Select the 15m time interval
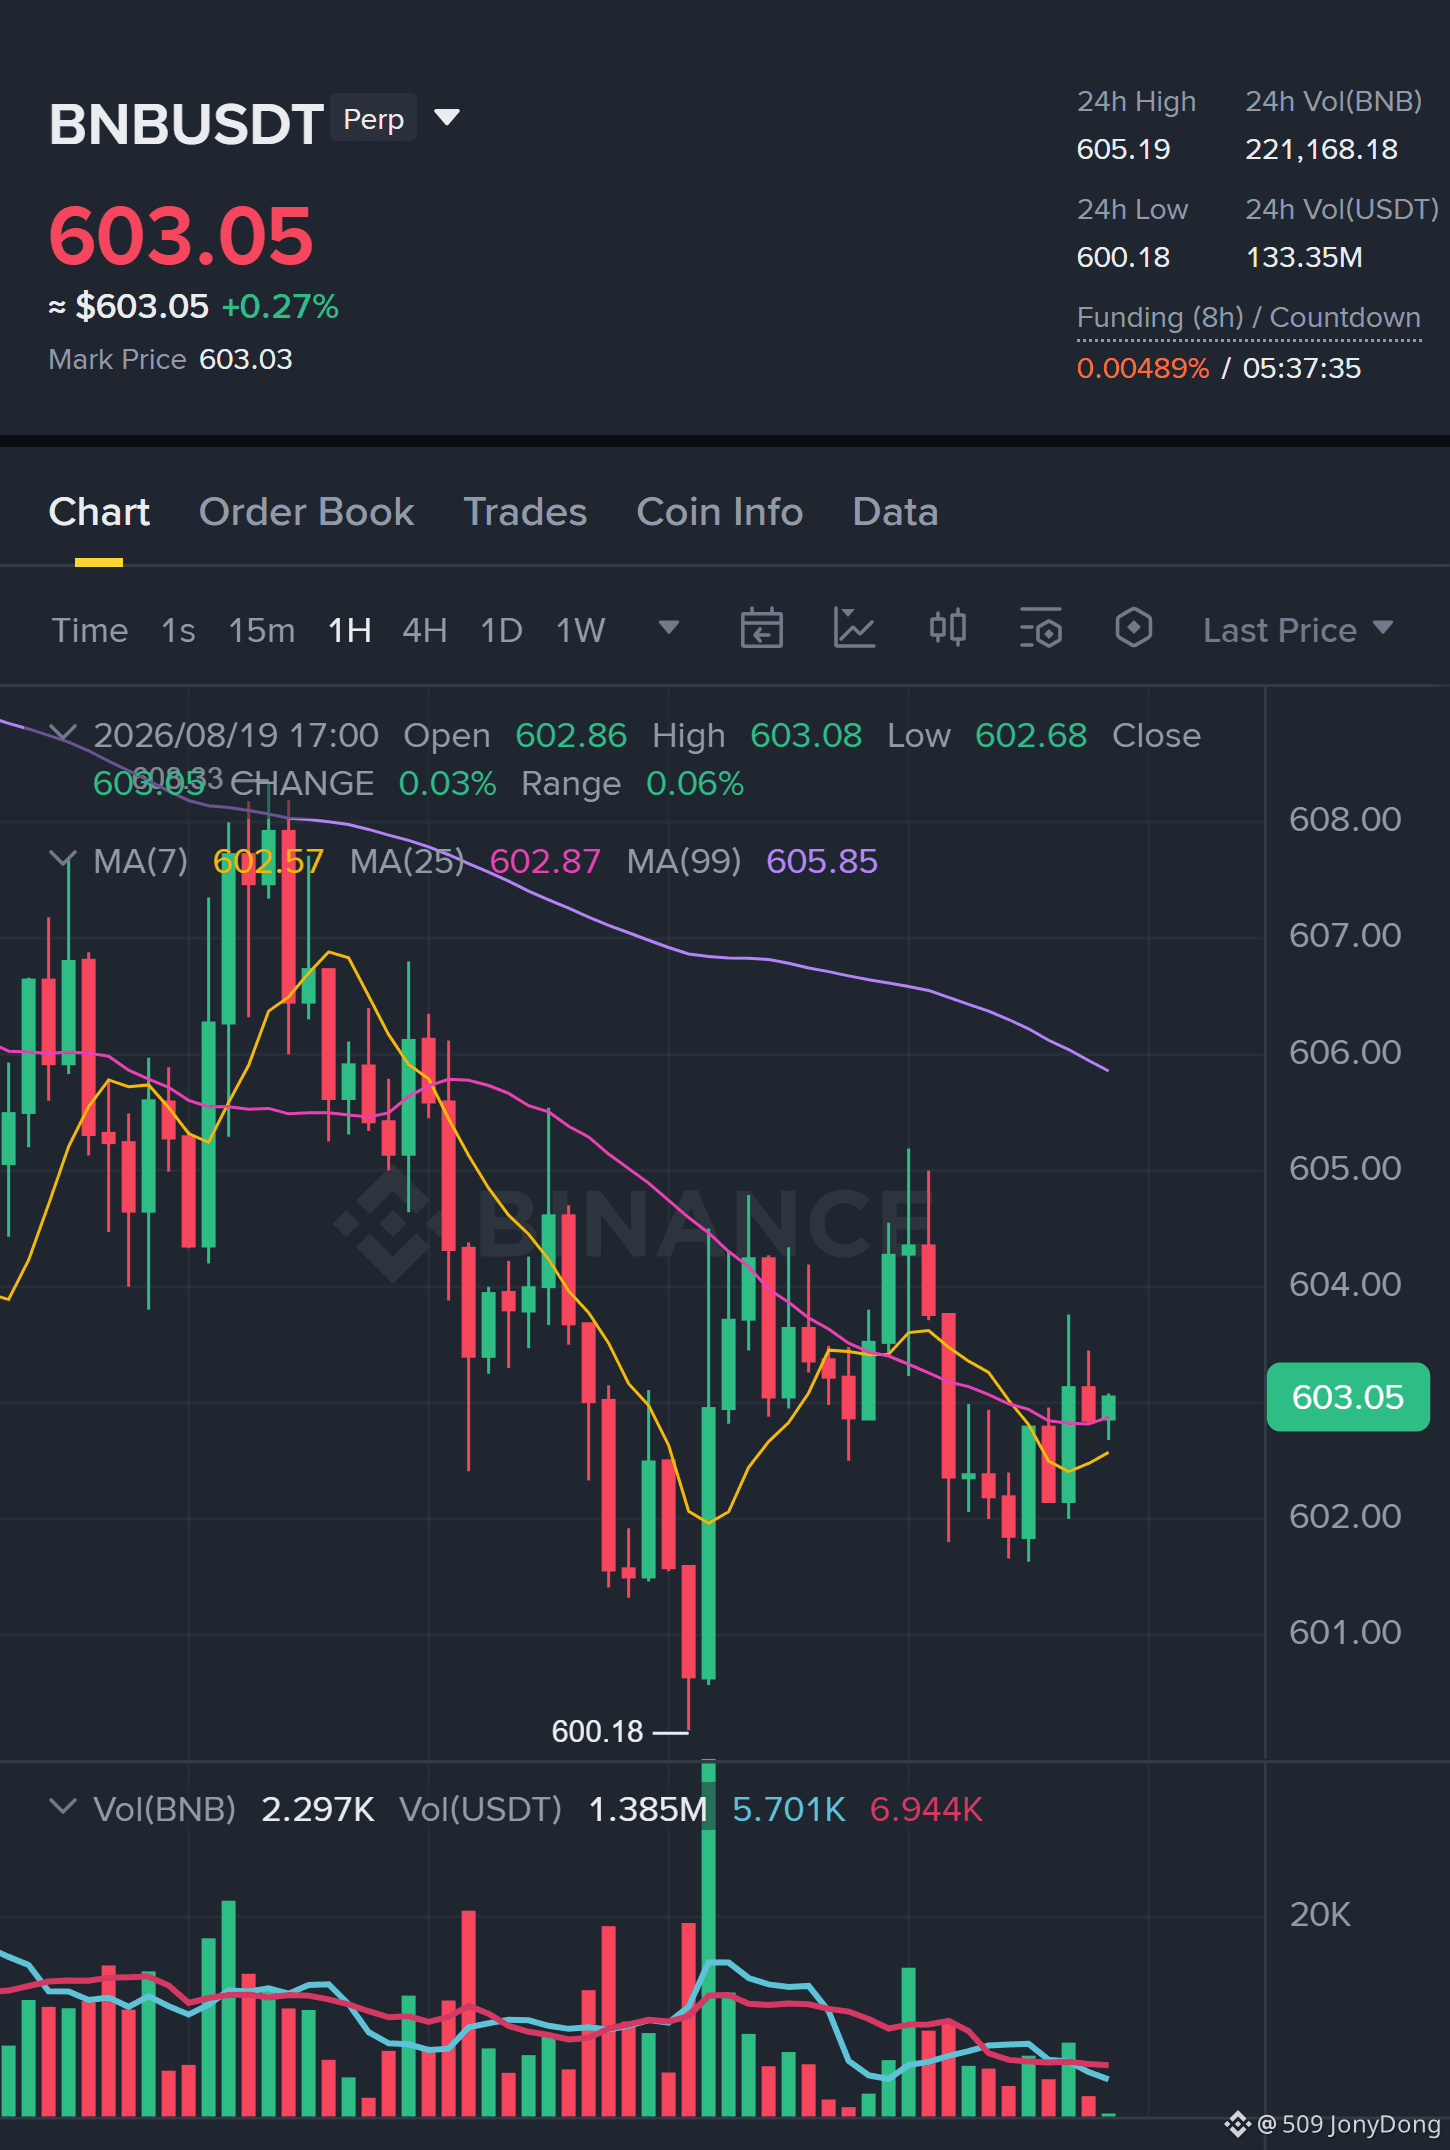The height and width of the screenshot is (2150, 1450). point(262,630)
